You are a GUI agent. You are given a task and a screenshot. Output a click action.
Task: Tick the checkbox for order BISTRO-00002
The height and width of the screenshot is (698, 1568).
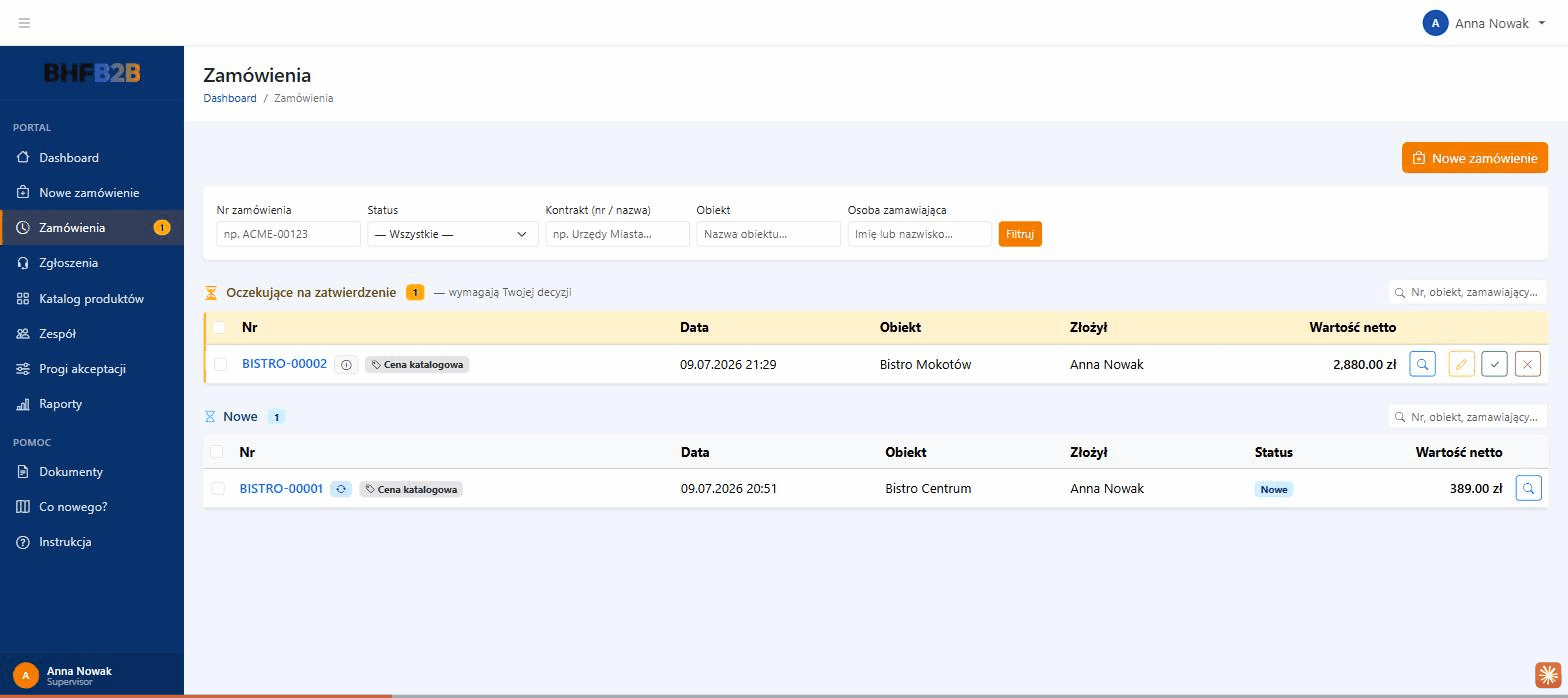220,365
